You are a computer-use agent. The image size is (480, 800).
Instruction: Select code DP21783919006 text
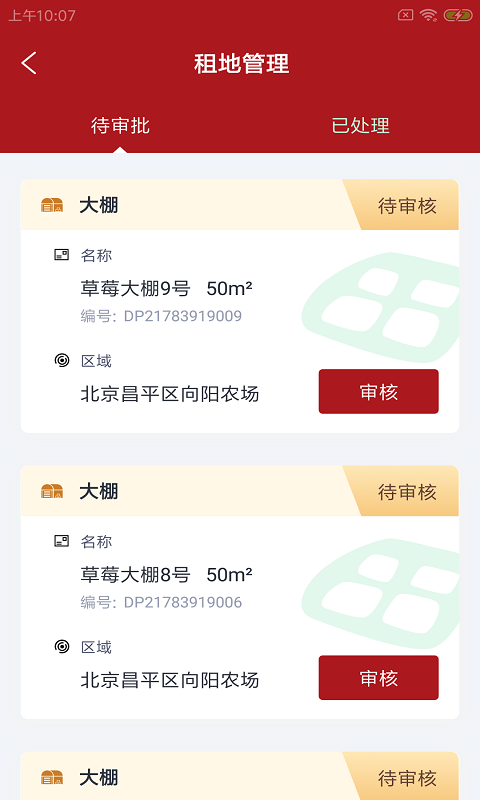point(183,602)
